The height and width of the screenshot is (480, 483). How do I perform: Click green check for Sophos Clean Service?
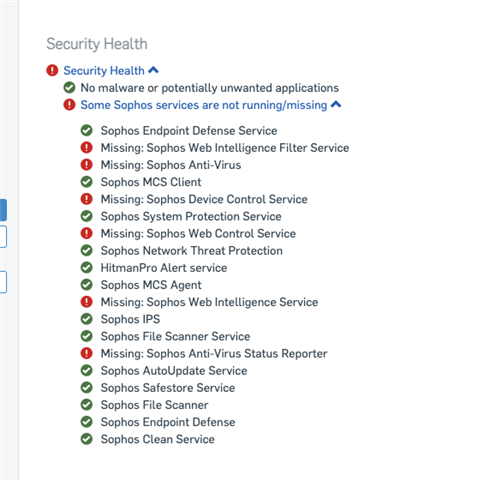[87, 439]
